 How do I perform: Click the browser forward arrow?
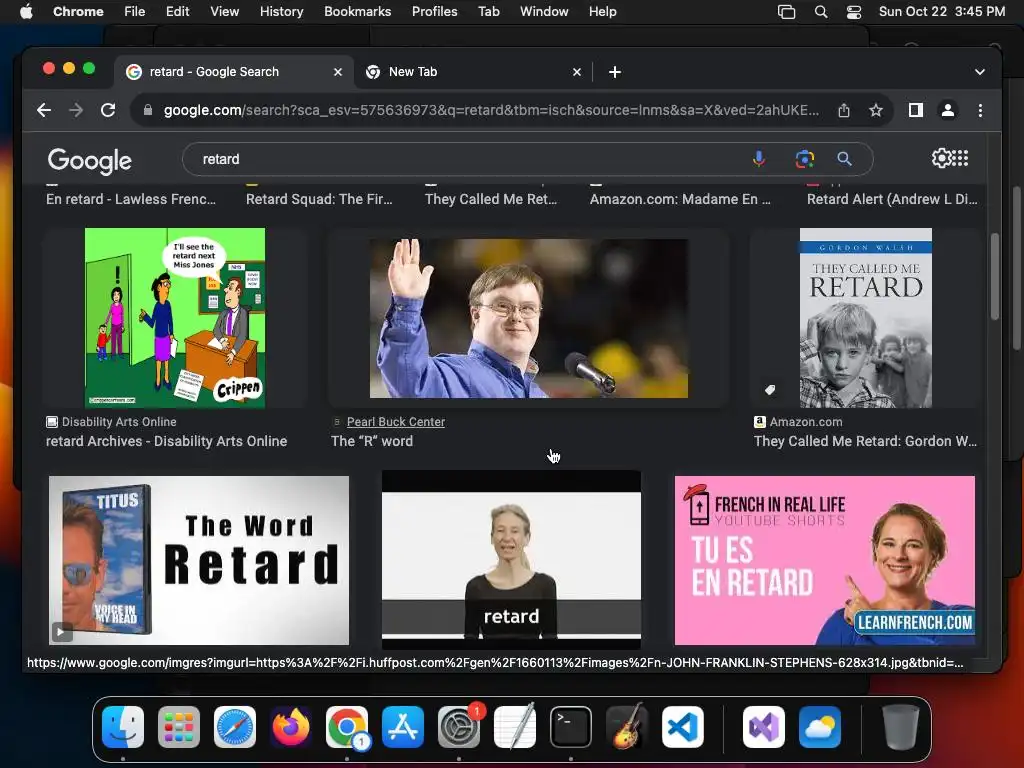point(76,110)
